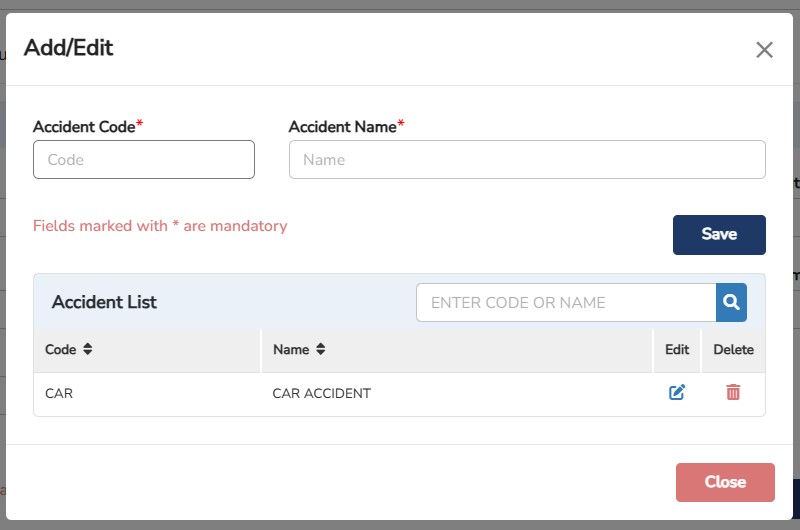Click the Save button
Image resolution: width=800 pixels, height=530 pixels.
[x=719, y=235]
